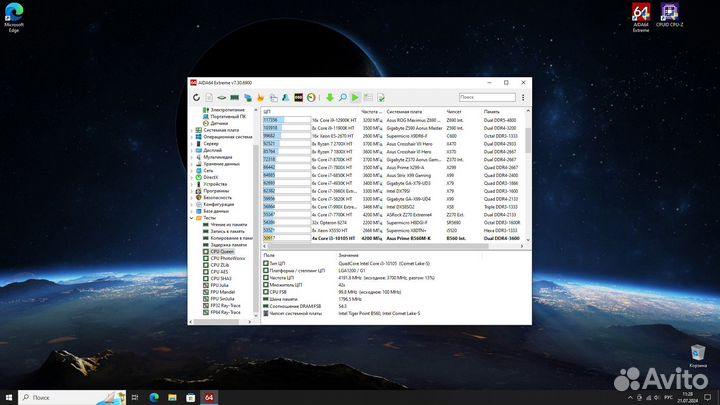This screenshot has width=720, height=405.
Task: Expand the Хранение данных node
Action: click(191, 164)
